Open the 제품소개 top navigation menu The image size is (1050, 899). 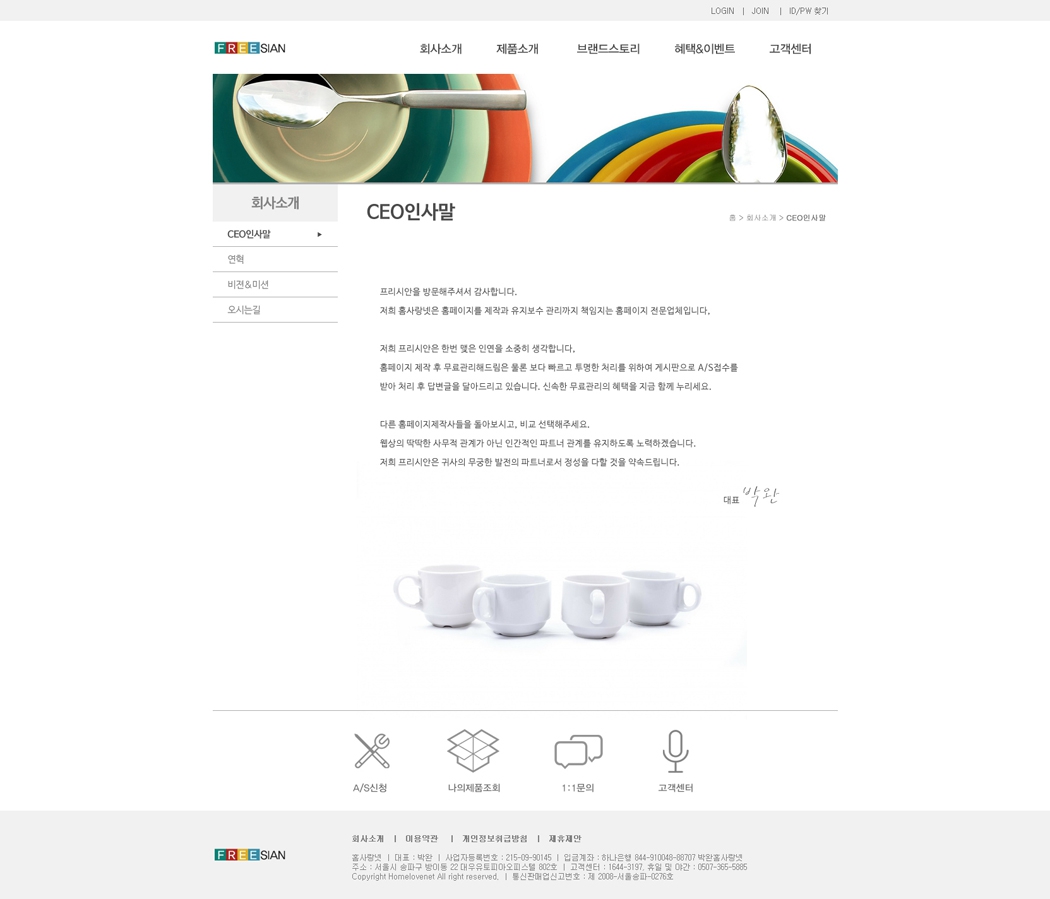(517, 49)
